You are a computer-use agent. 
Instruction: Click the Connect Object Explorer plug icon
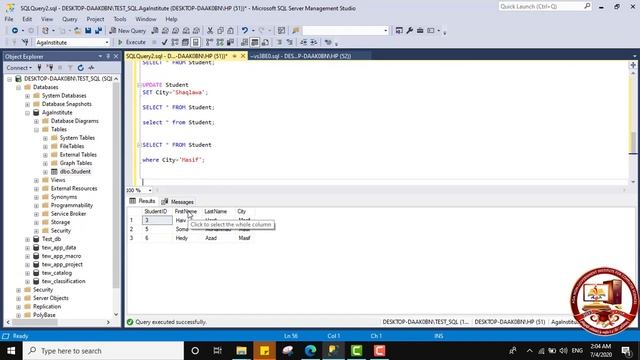point(40,68)
